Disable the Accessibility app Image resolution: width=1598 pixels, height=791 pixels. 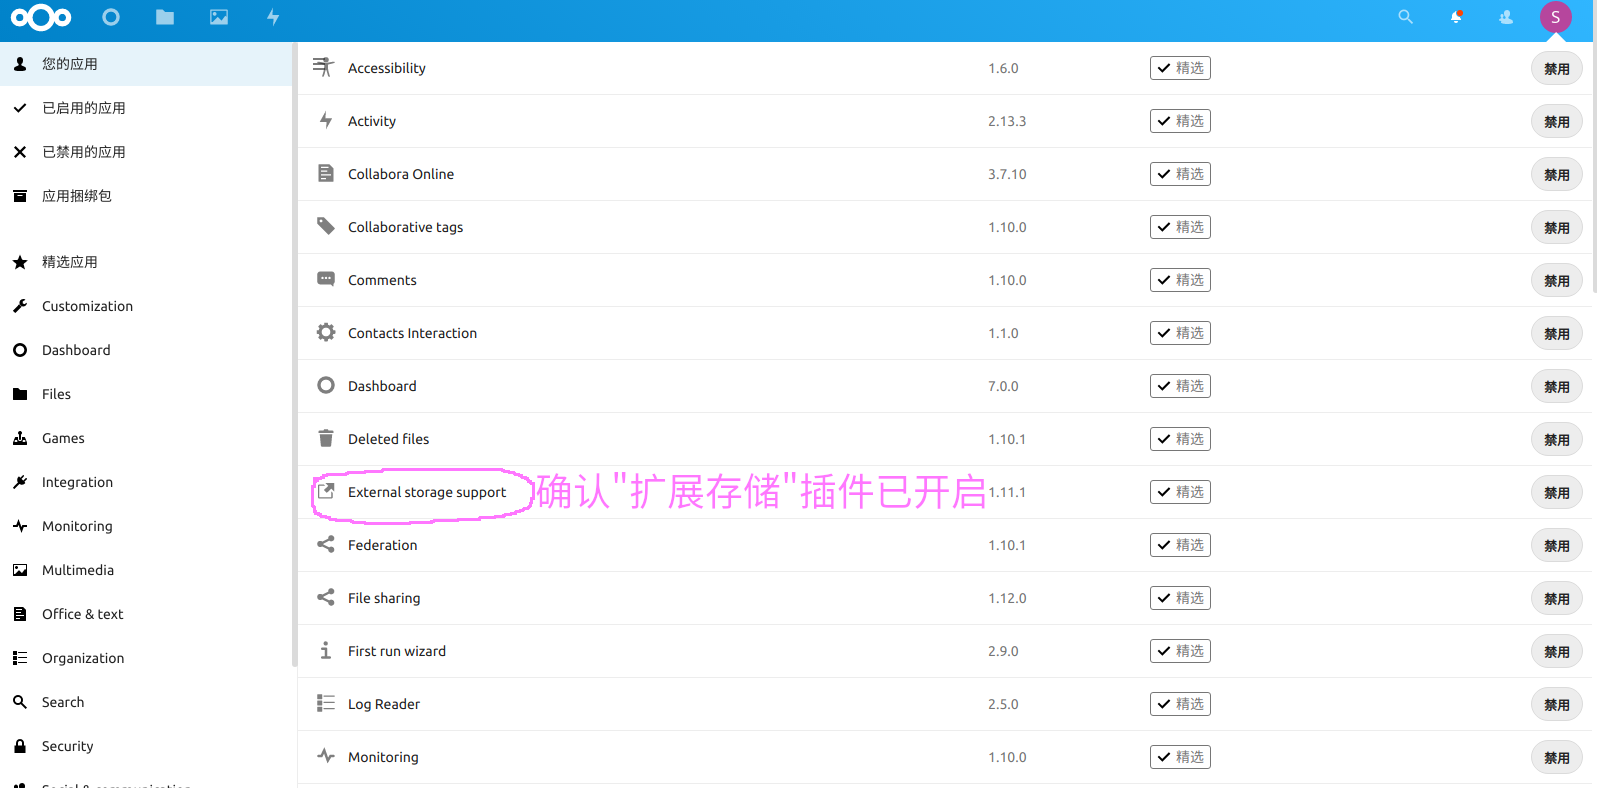tap(1556, 69)
